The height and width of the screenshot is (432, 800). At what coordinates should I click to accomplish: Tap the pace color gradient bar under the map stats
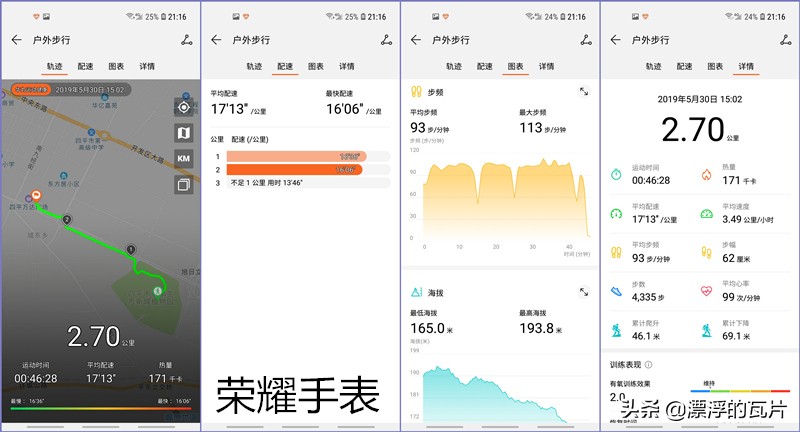(101, 408)
